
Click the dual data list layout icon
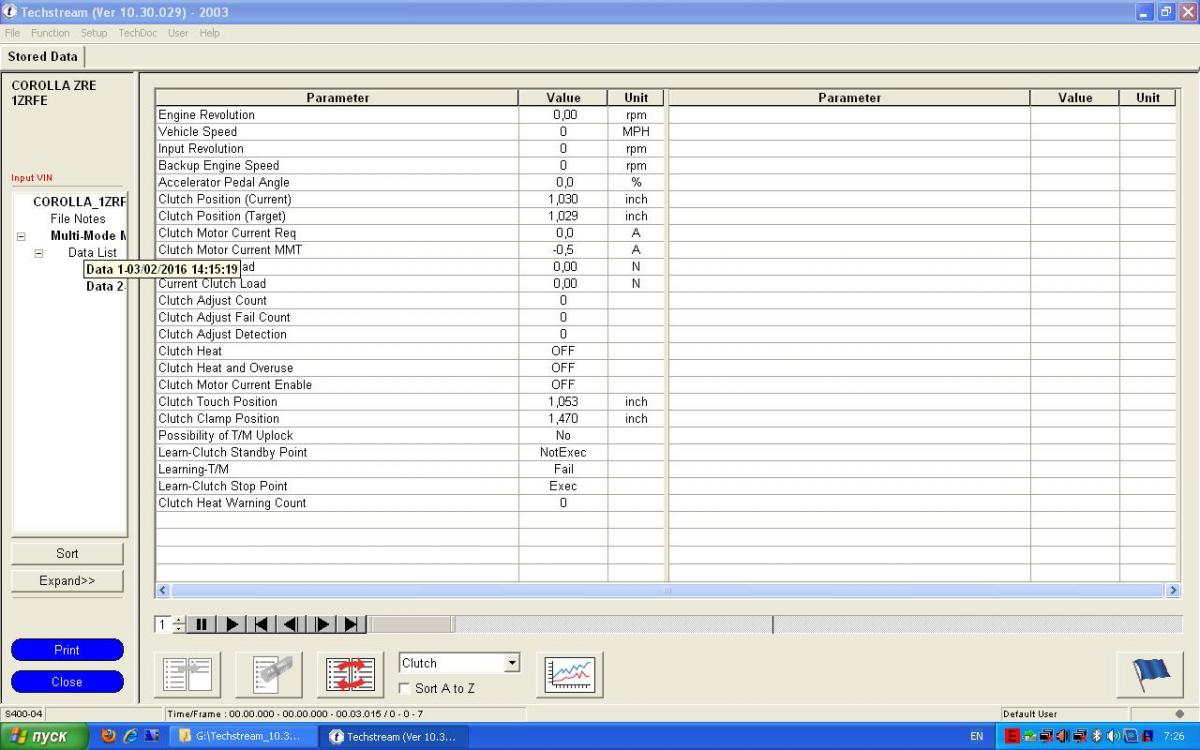[x=187, y=674]
